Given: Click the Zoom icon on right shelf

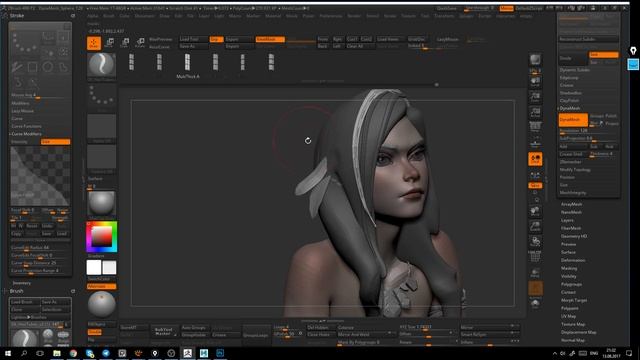Looking at the screenshot, I should click(x=535, y=97).
